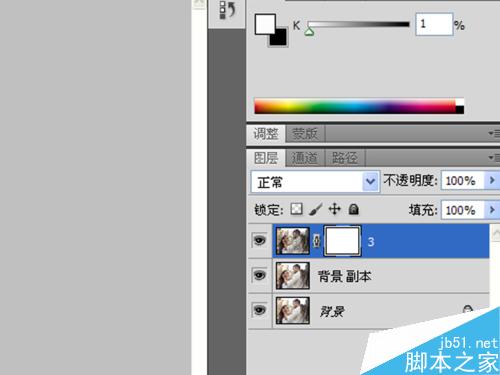Select the white layer mask thumbnail
Image resolution: width=500 pixels, height=375 pixels.
(342, 241)
